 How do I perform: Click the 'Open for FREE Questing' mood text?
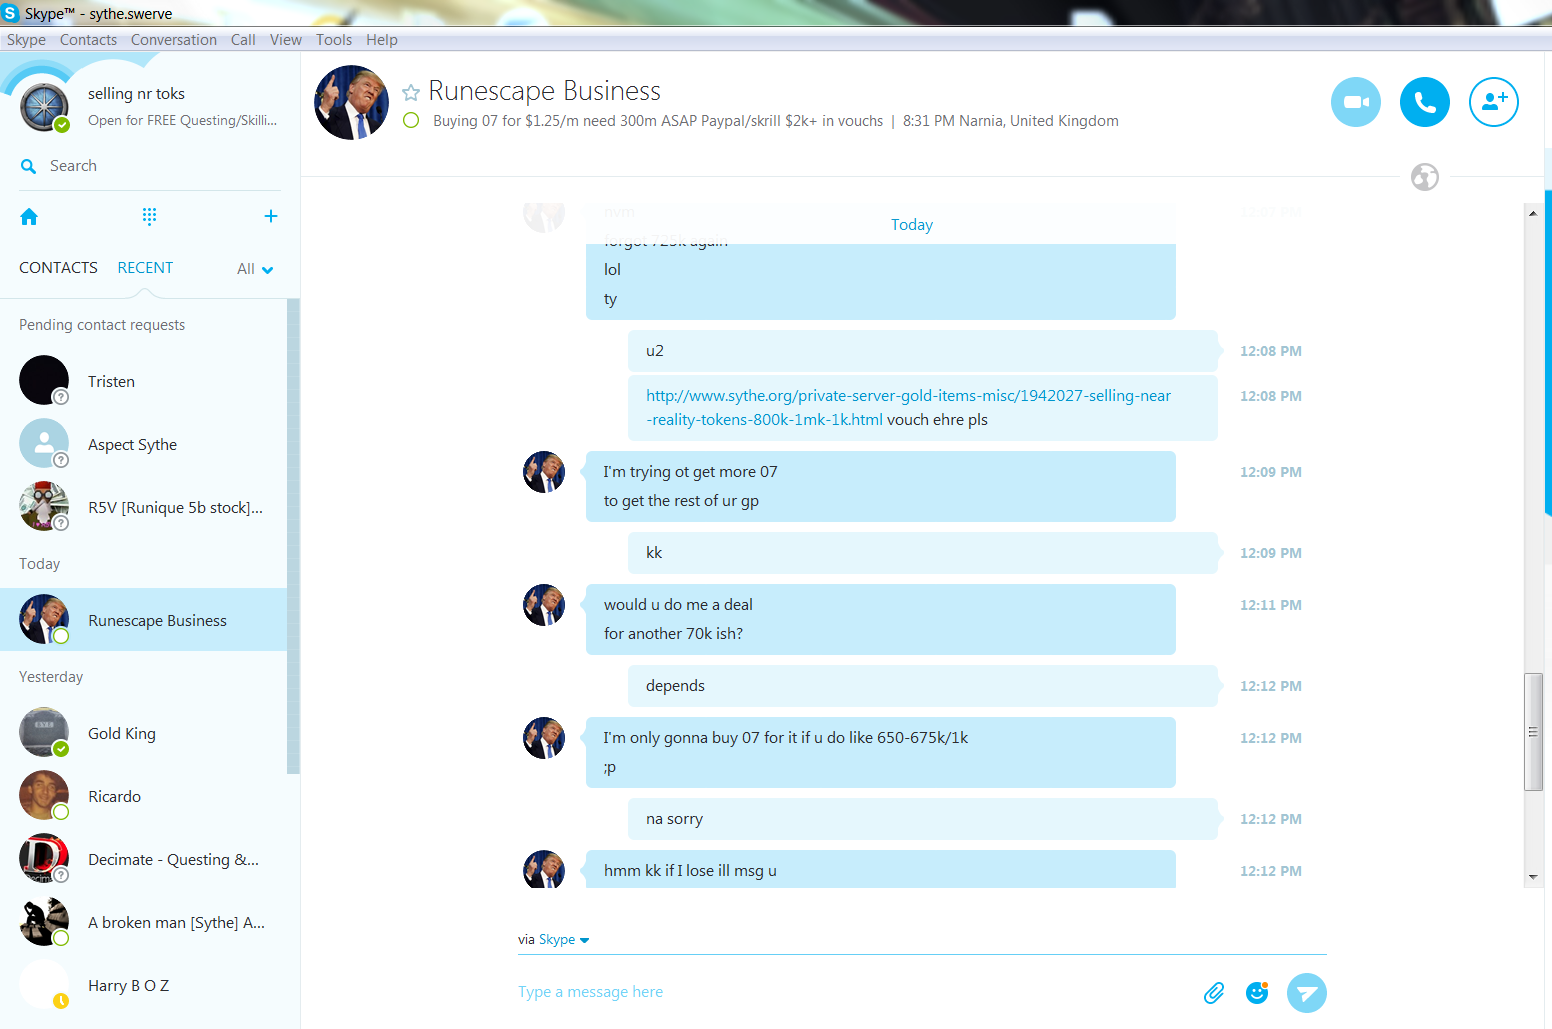click(182, 120)
